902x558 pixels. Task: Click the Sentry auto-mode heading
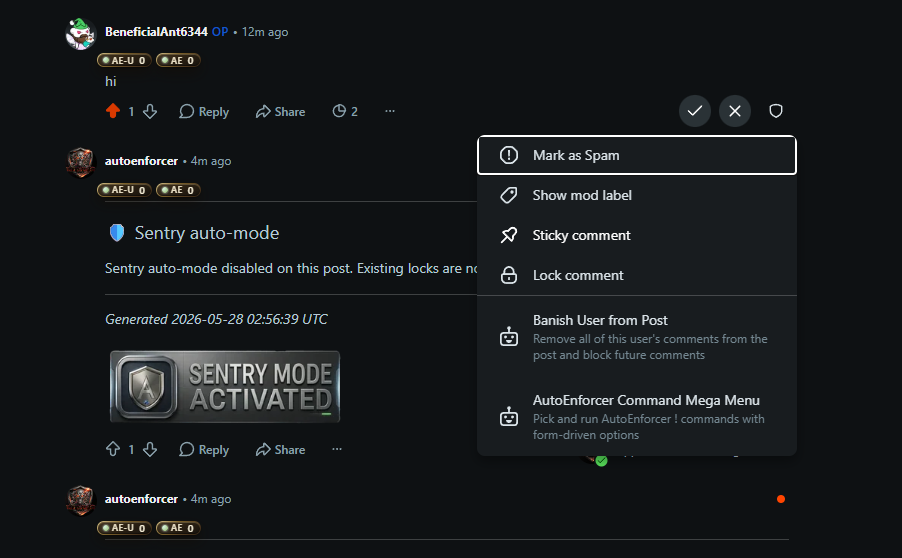[x=207, y=233]
